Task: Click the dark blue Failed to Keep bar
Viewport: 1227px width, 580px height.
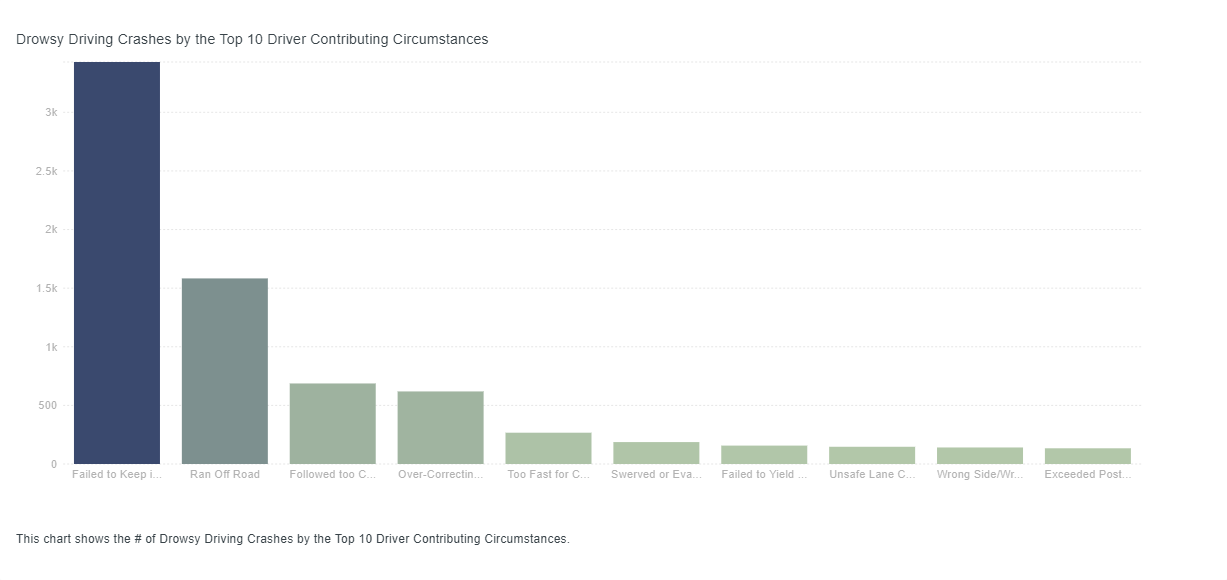Action: [x=117, y=263]
